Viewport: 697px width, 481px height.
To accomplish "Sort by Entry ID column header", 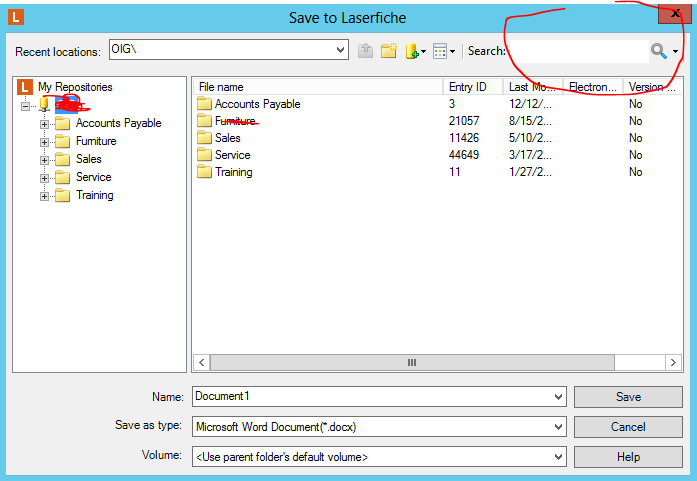I will [473, 87].
